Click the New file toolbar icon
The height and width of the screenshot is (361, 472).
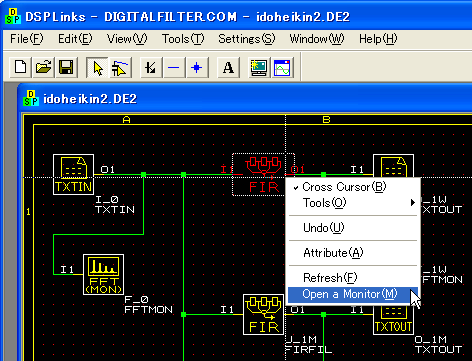click(21, 67)
